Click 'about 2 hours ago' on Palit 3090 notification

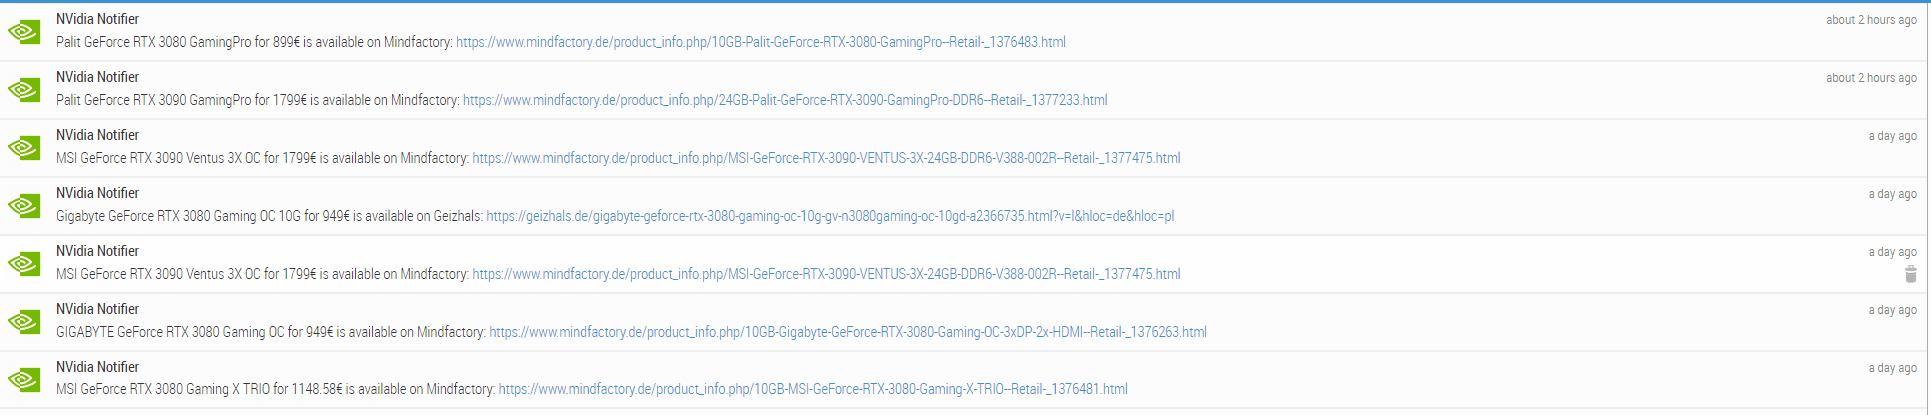tap(1871, 78)
